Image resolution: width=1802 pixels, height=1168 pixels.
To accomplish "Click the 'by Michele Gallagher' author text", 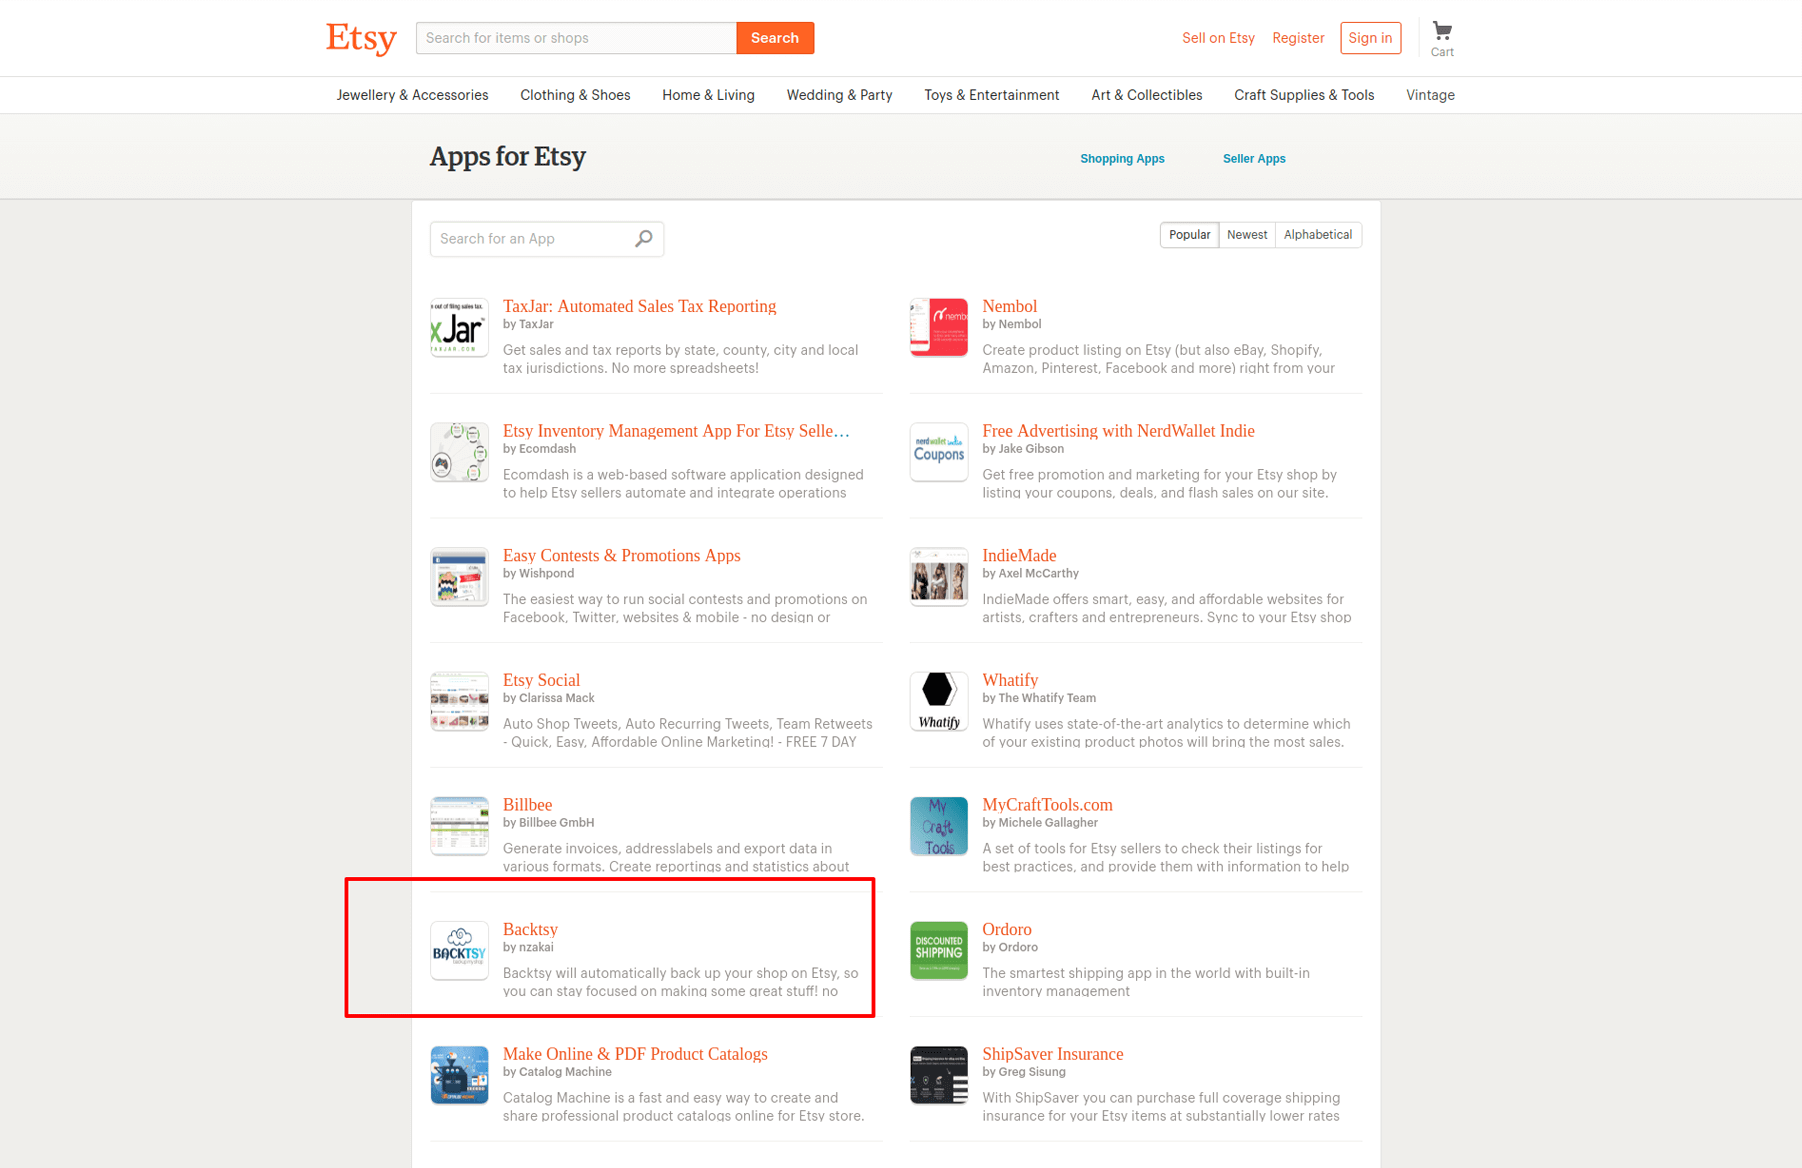I will pyautogui.click(x=1040, y=823).
